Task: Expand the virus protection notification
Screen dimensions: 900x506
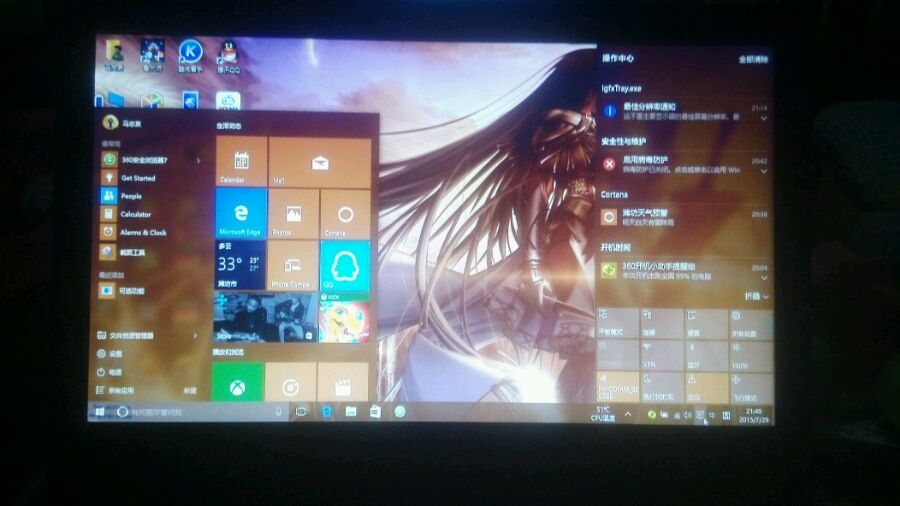Action: coord(763,171)
